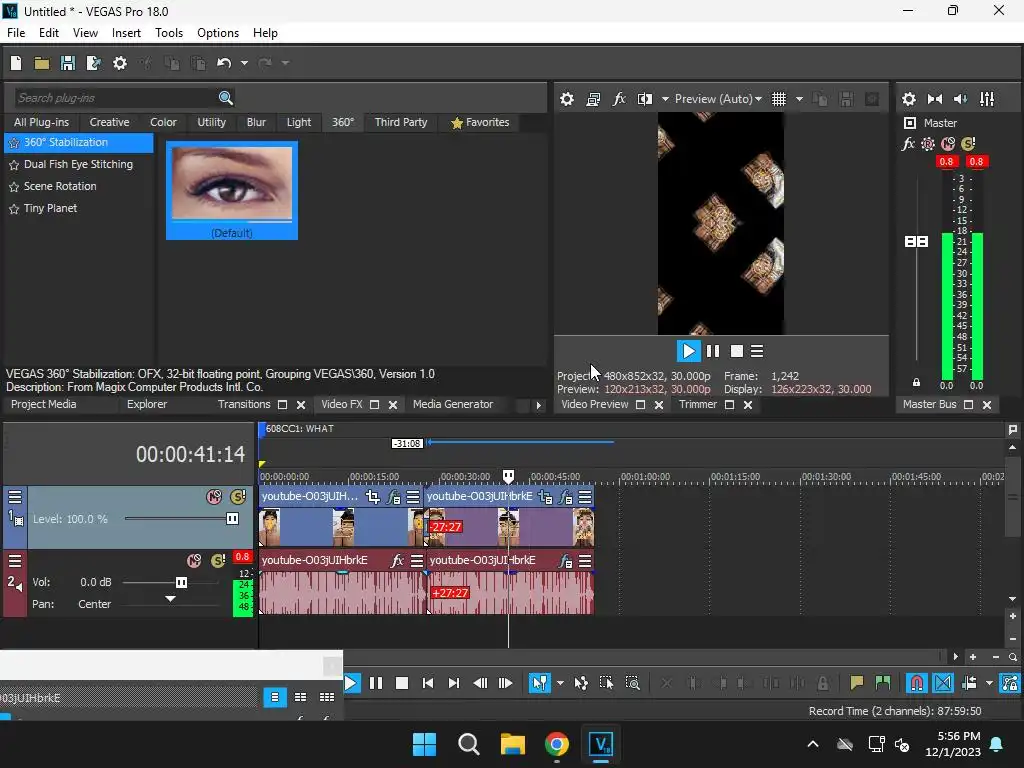Click the Selection Edit tool icon

click(x=607, y=683)
